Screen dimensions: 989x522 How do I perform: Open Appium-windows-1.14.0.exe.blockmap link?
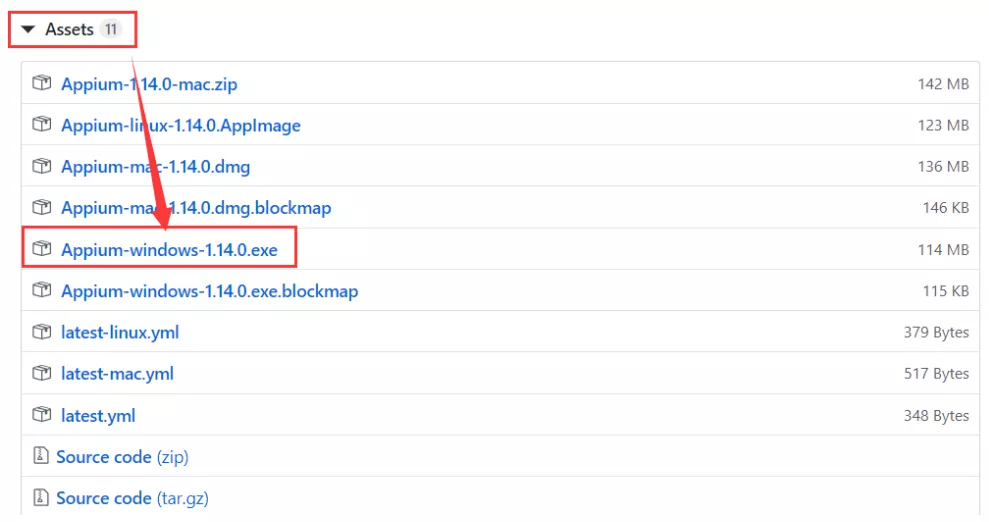coord(209,291)
